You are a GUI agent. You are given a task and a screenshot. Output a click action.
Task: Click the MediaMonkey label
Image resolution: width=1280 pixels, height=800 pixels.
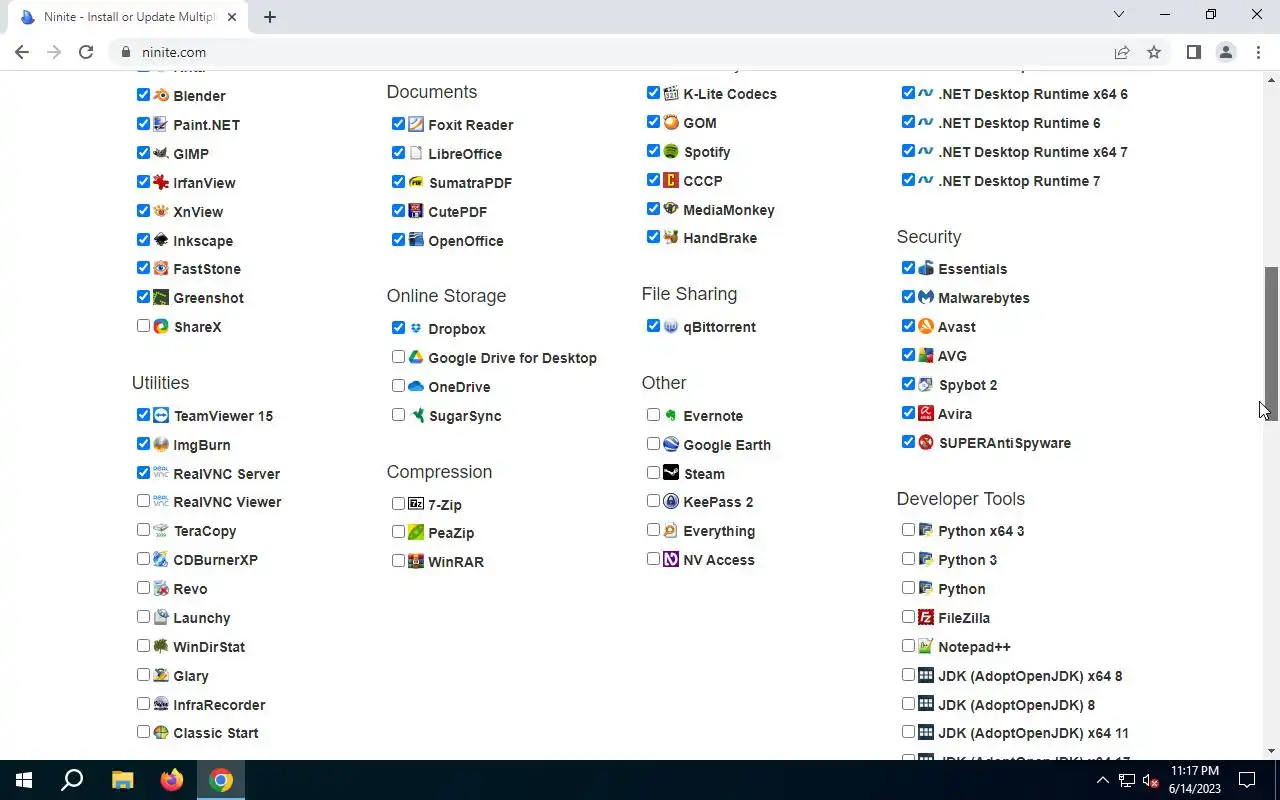coord(729,210)
